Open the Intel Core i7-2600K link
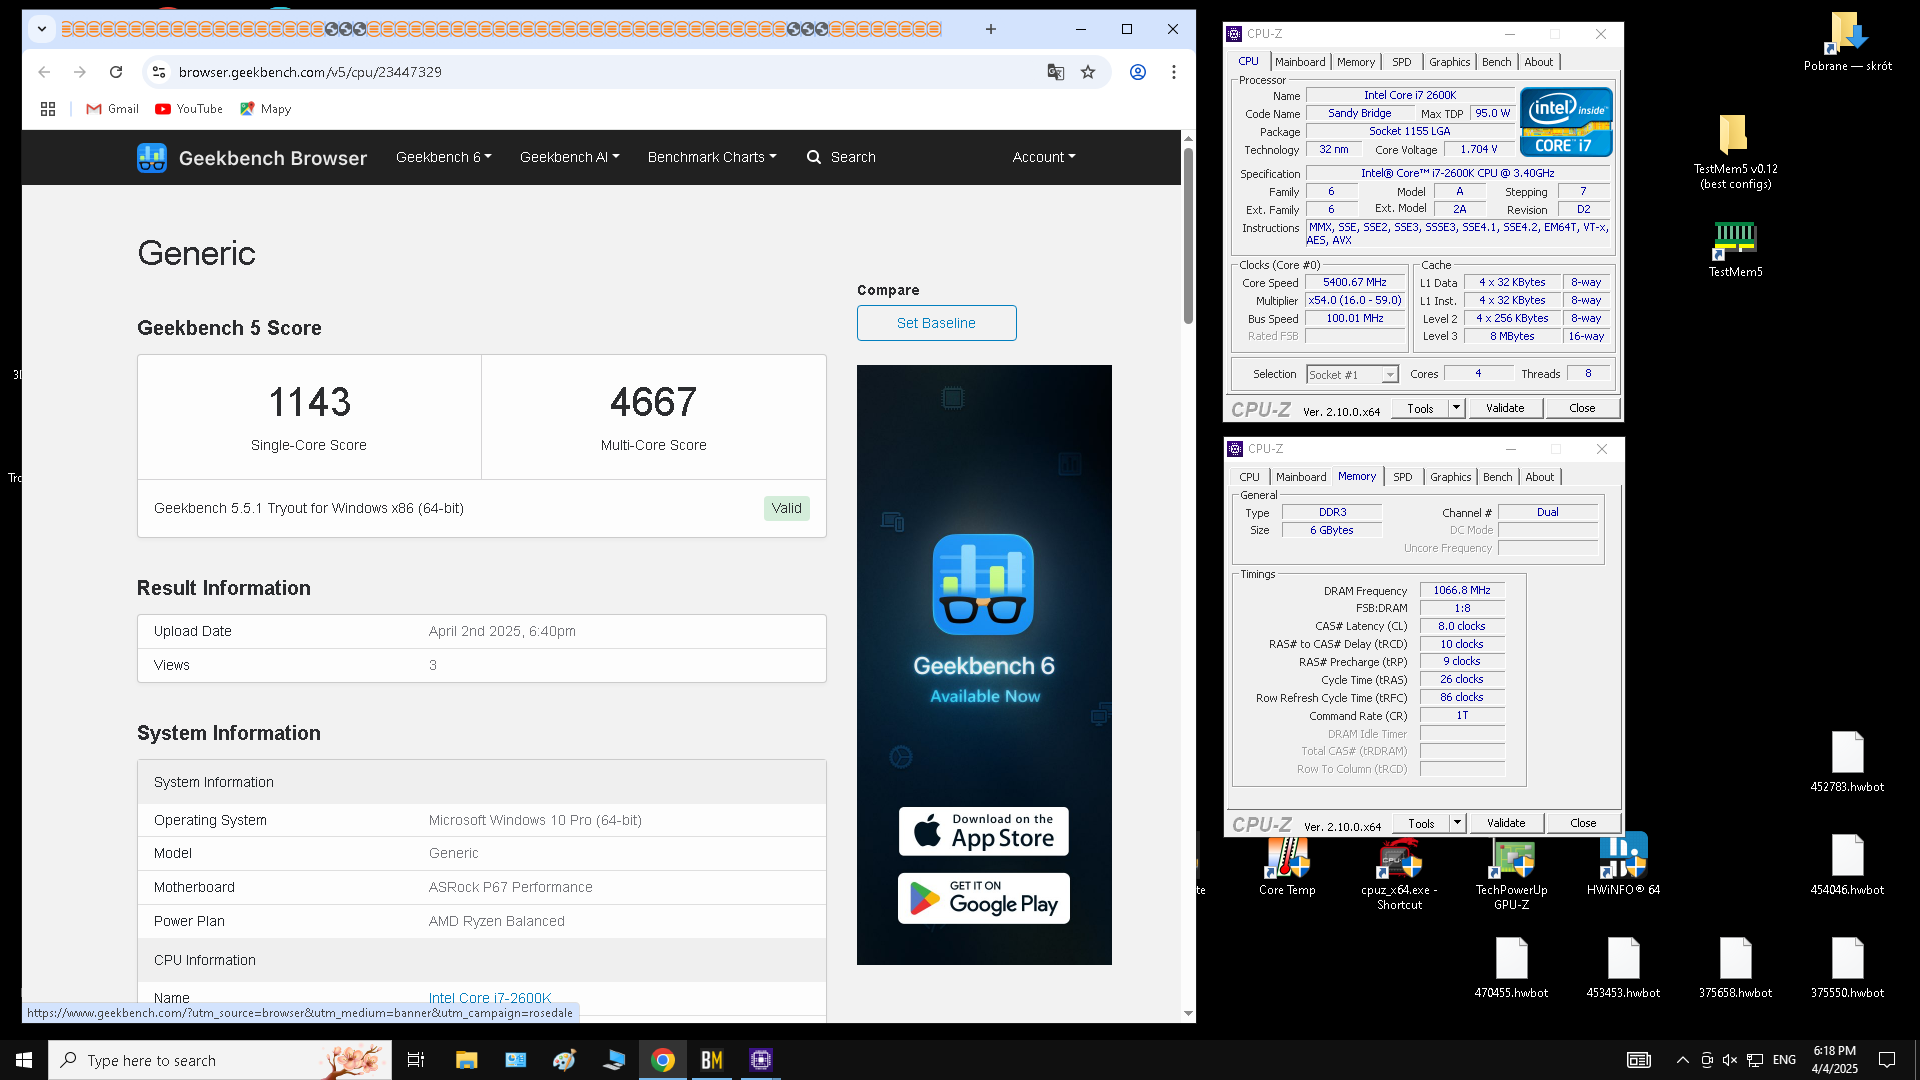Image resolution: width=1920 pixels, height=1080 pixels. click(x=490, y=998)
